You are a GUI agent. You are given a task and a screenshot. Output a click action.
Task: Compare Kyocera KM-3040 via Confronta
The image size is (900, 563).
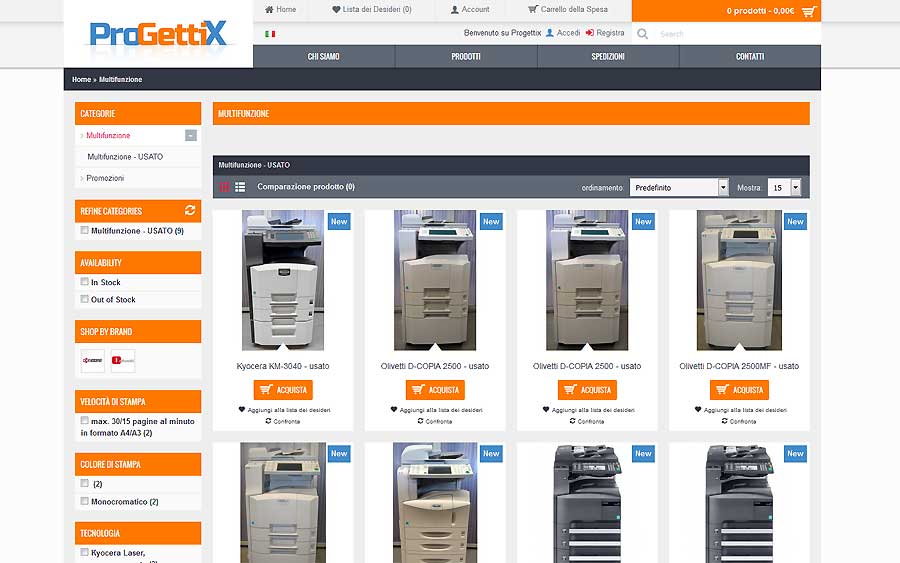coord(283,421)
